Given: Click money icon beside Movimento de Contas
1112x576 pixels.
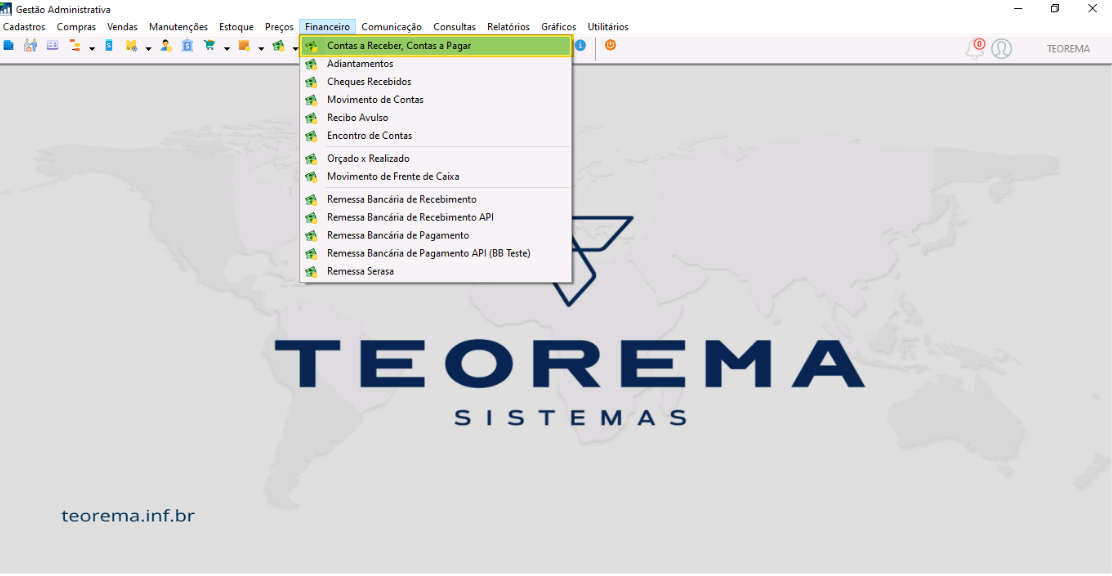Looking at the screenshot, I should [x=311, y=101].
